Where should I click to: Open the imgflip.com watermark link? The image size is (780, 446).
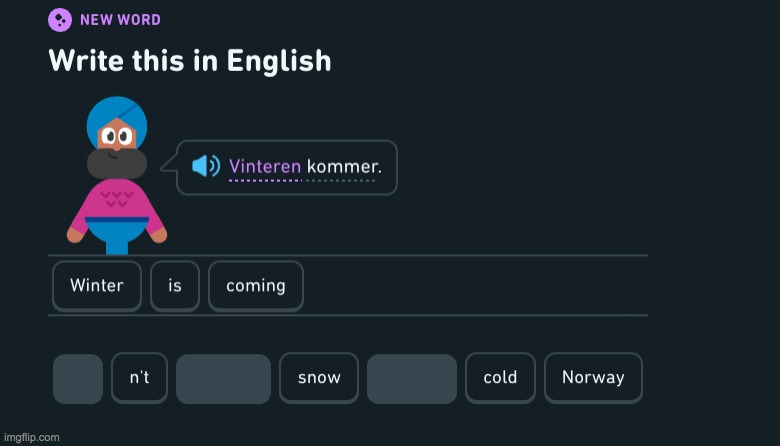(32, 438)
